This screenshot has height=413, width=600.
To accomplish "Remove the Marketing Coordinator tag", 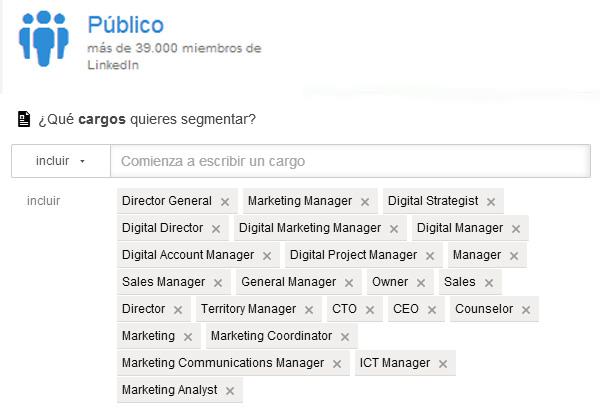I will coord(345,337).
